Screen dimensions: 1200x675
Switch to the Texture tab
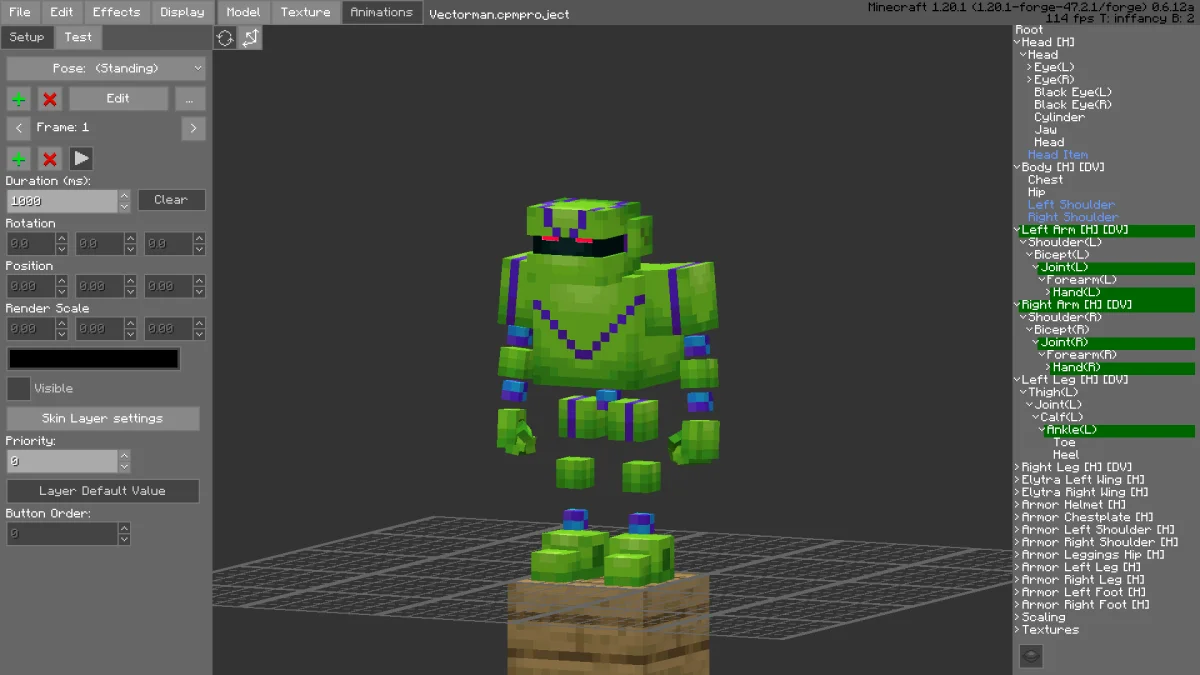pyautogui.click(x=305, y=12)
